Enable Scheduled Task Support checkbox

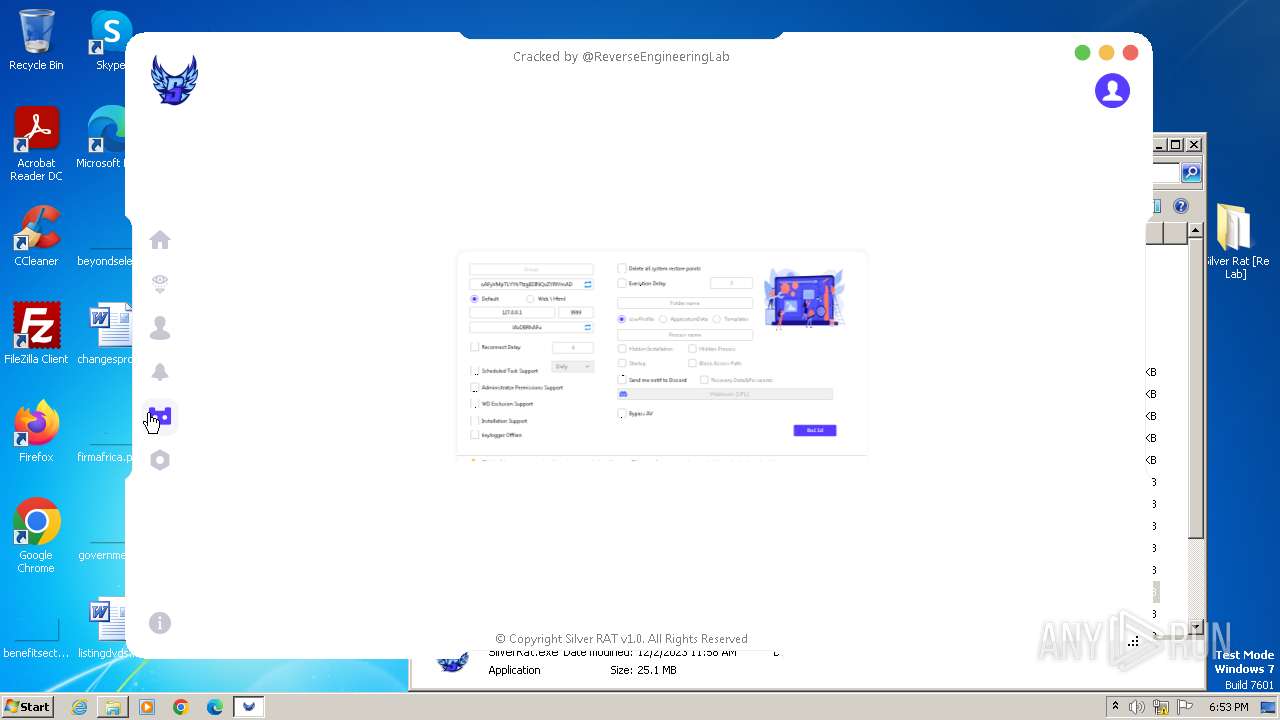[x=475, y=371]
